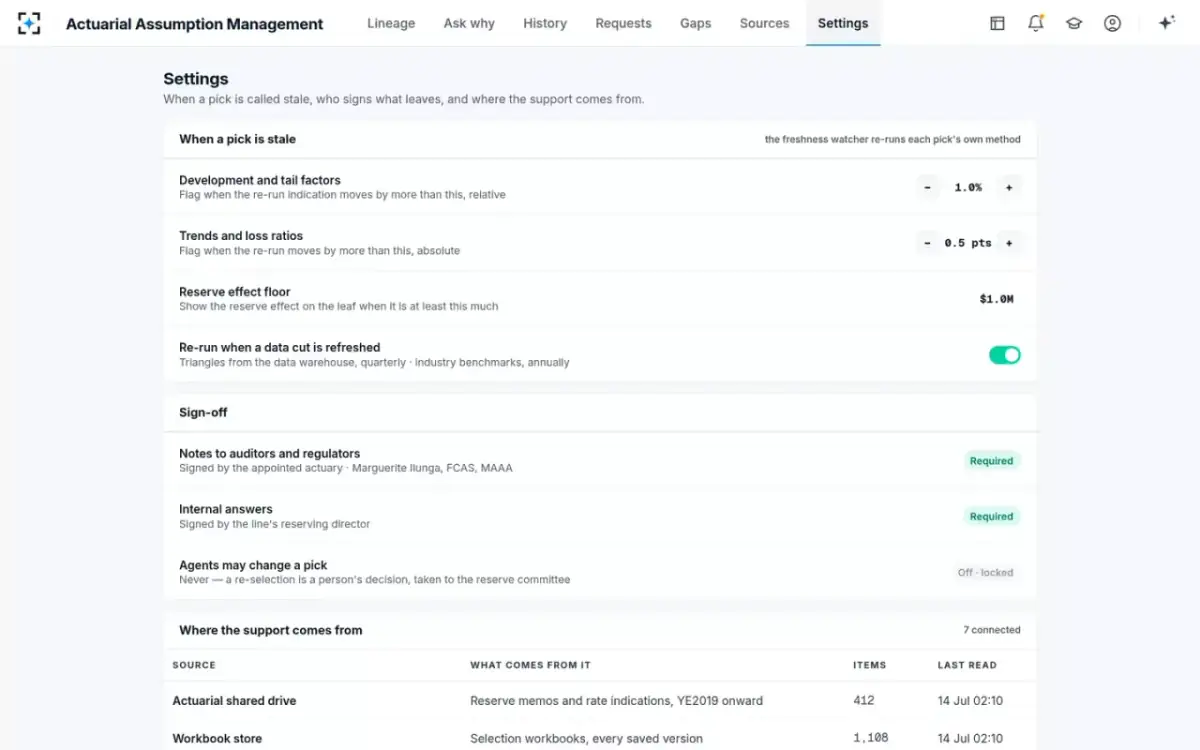Decrease trends and loss ratios threshold
Screen dimensions: 1200x750
click(x=928, y=243)
